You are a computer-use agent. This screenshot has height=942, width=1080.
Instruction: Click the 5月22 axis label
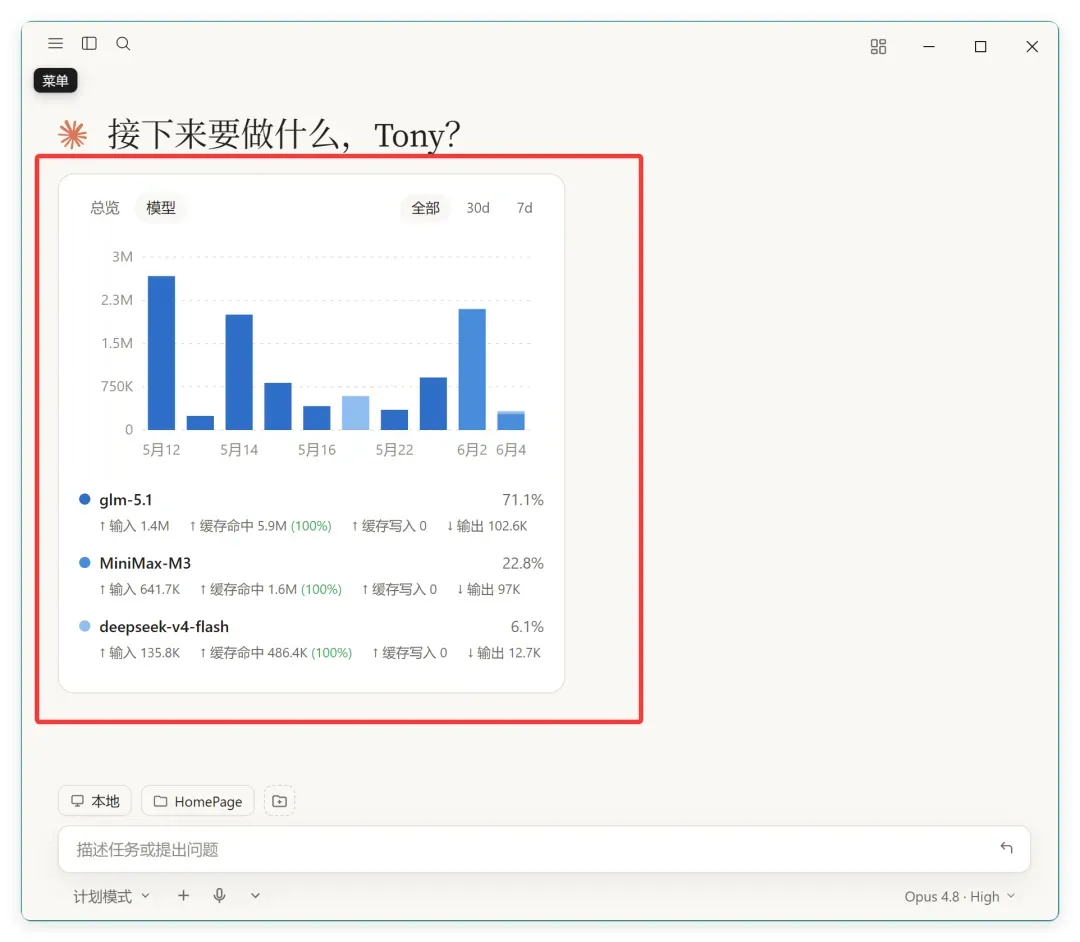click(395, 450)
